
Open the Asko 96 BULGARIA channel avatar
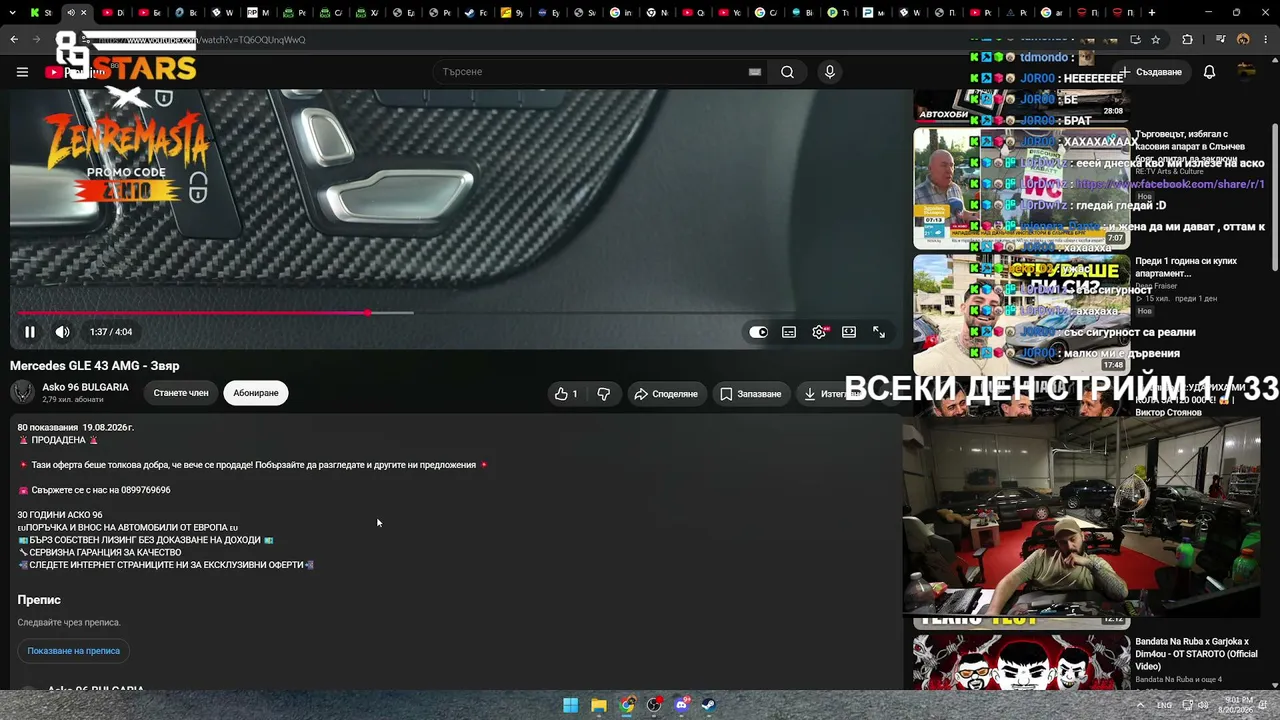click(x=23, y=393)
